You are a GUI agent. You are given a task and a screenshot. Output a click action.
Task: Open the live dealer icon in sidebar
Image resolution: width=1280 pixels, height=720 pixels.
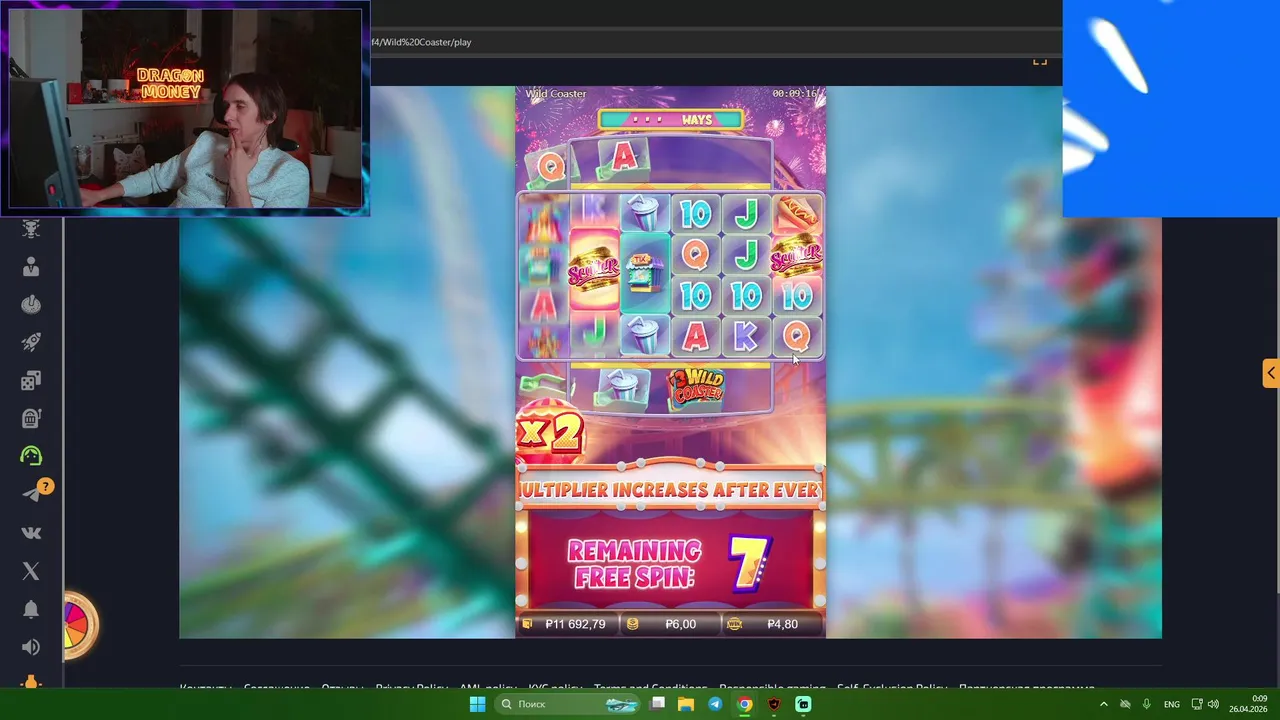(x=31, y=267)
